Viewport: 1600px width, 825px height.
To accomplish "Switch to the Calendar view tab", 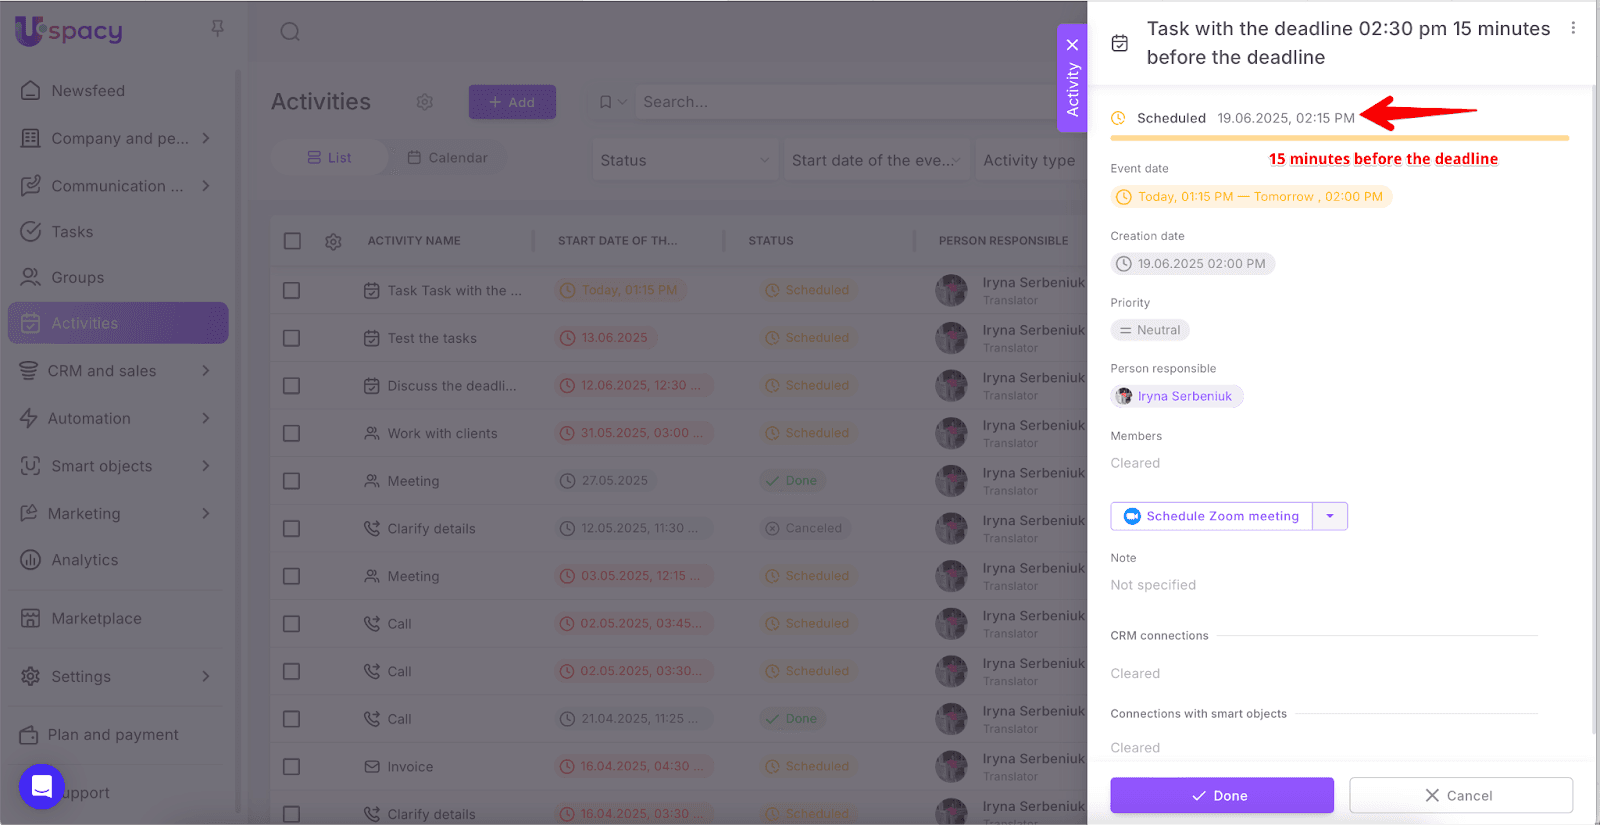I will 447,158.
